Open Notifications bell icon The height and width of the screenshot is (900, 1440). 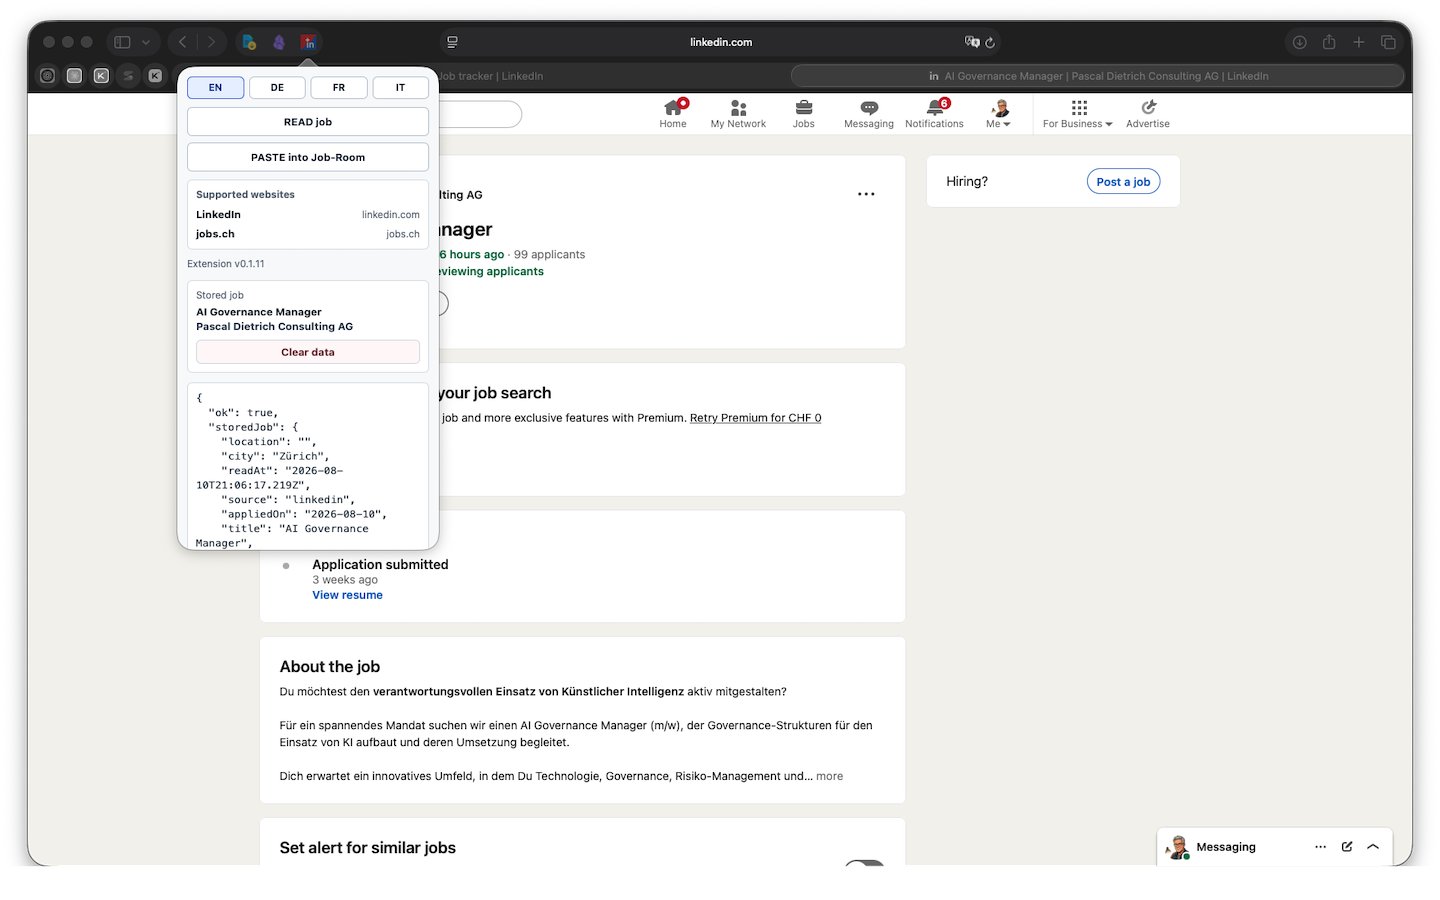coord(935,108)
